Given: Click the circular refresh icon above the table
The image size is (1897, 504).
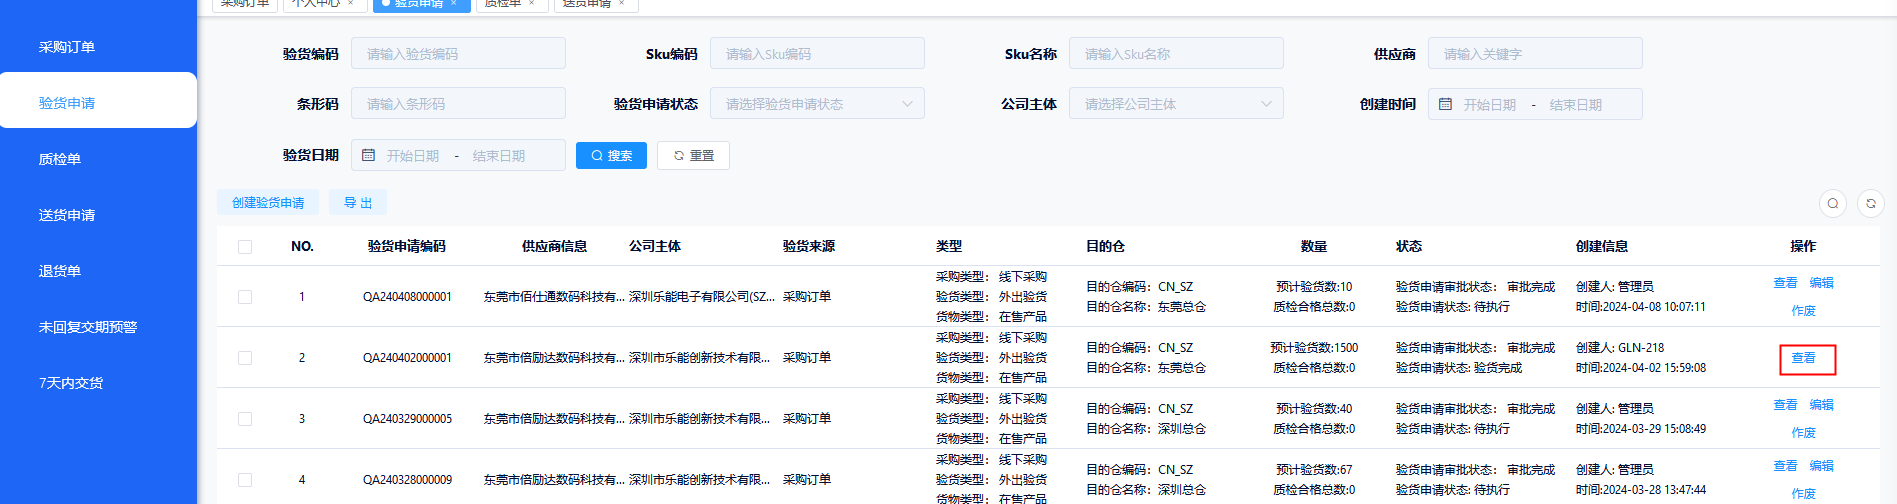Looking at the screenshot, I should click(x=1870, y=203).
